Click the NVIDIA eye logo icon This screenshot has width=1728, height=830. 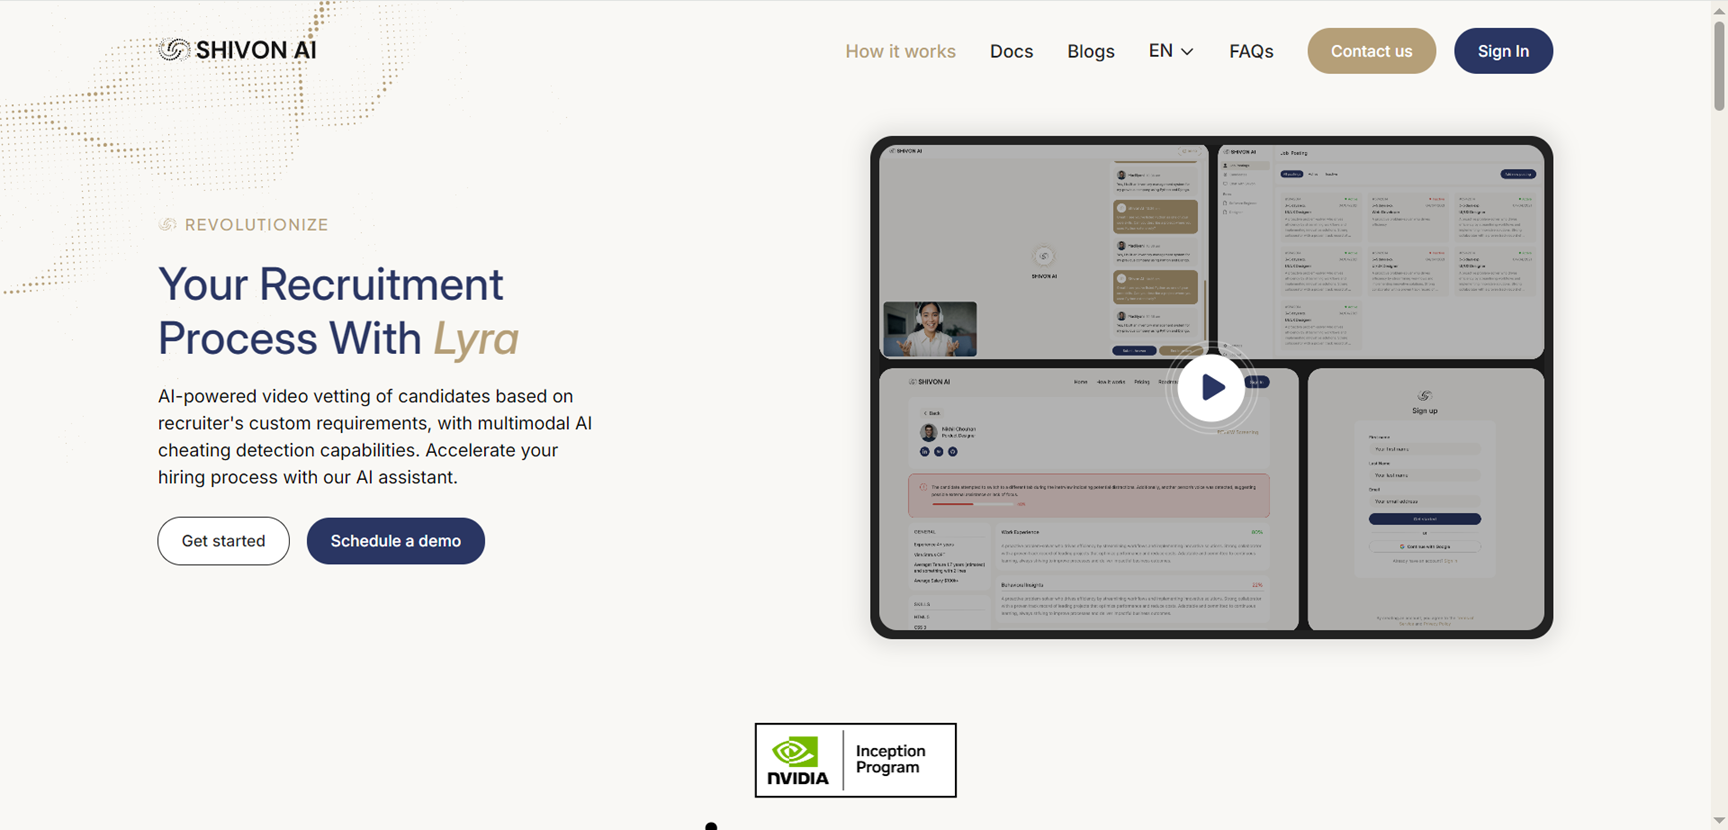(795, 751)
